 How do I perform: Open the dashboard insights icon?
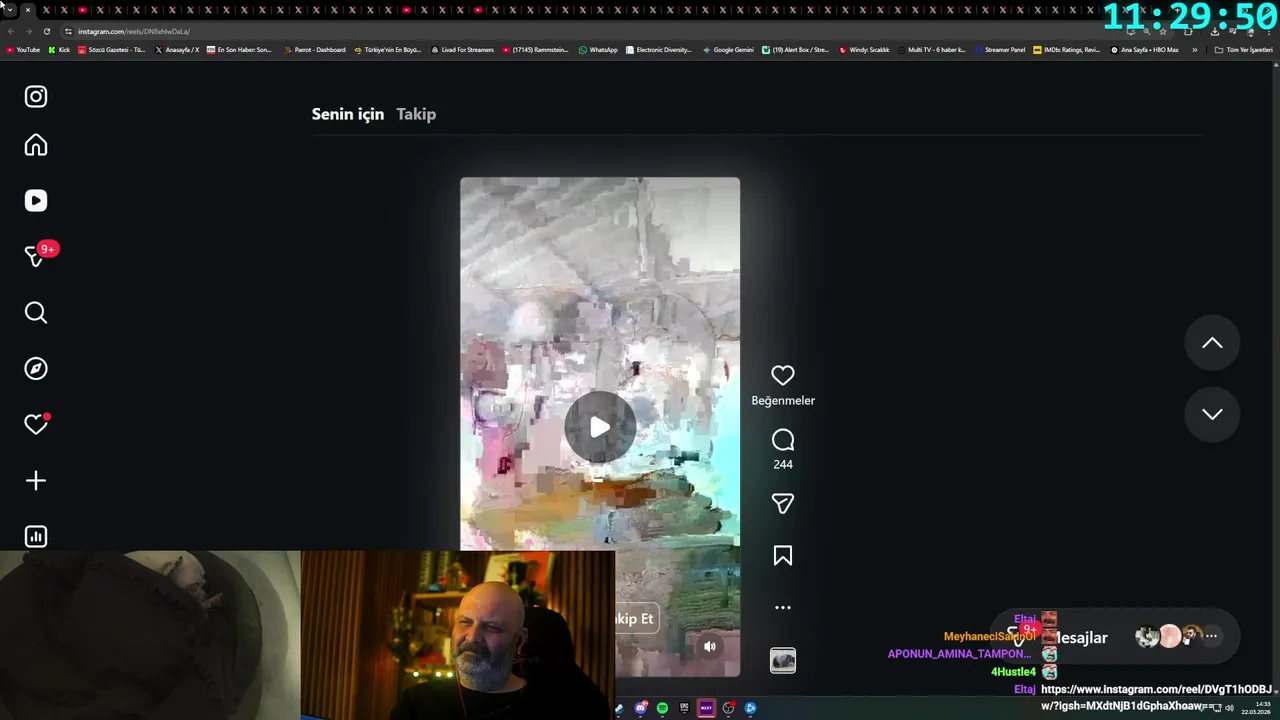pyautogui.click(x=36, y=537)
